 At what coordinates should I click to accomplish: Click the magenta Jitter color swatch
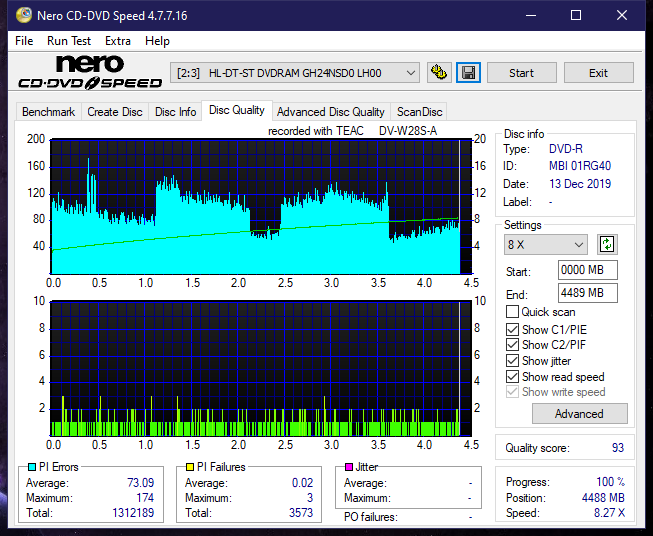pyautogui.click(x=349, y=467)
